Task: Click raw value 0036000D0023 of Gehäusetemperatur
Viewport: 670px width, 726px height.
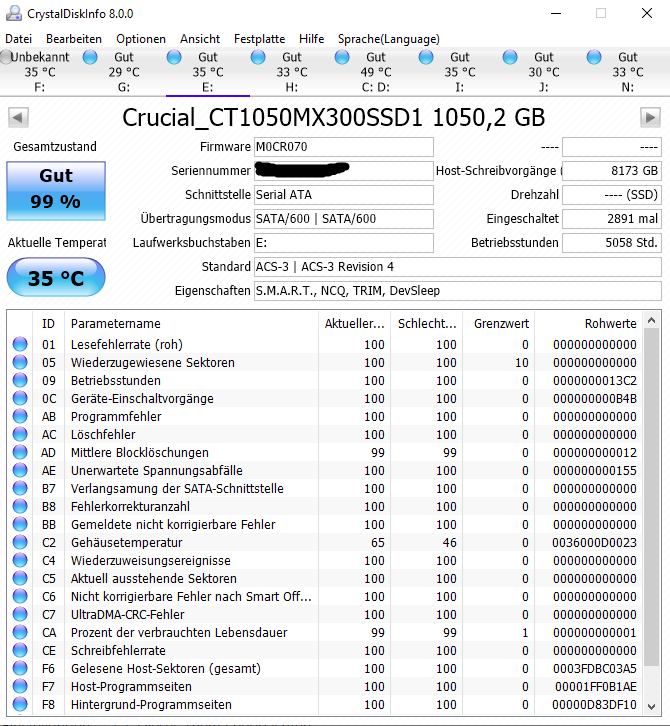Action: click(x=594, y=543)
